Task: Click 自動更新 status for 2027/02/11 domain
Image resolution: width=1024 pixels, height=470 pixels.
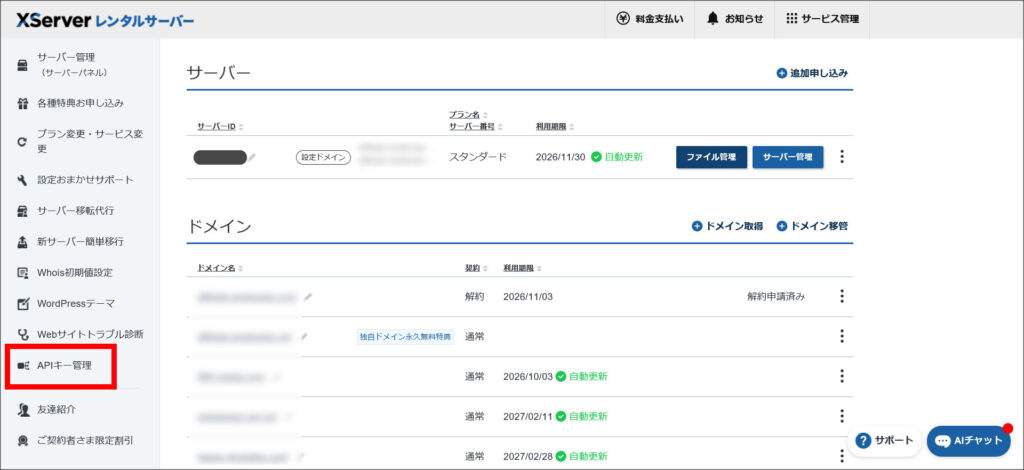Action: click(581, 416)
